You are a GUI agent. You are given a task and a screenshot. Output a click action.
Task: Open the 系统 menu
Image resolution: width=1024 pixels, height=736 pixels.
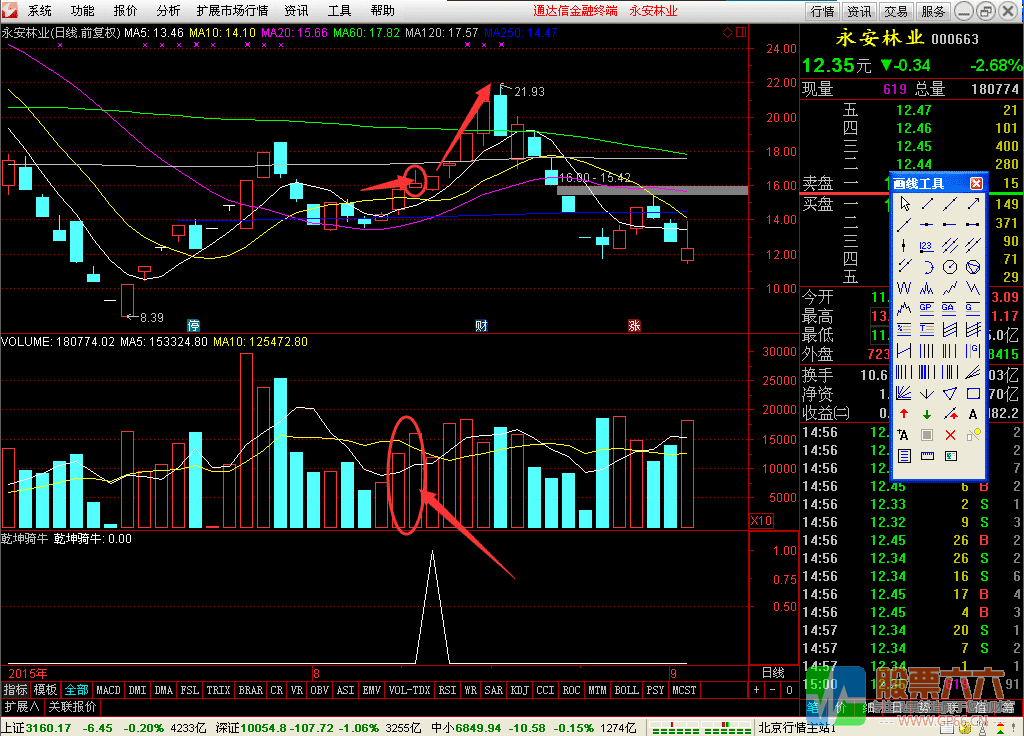pos(40,11)
